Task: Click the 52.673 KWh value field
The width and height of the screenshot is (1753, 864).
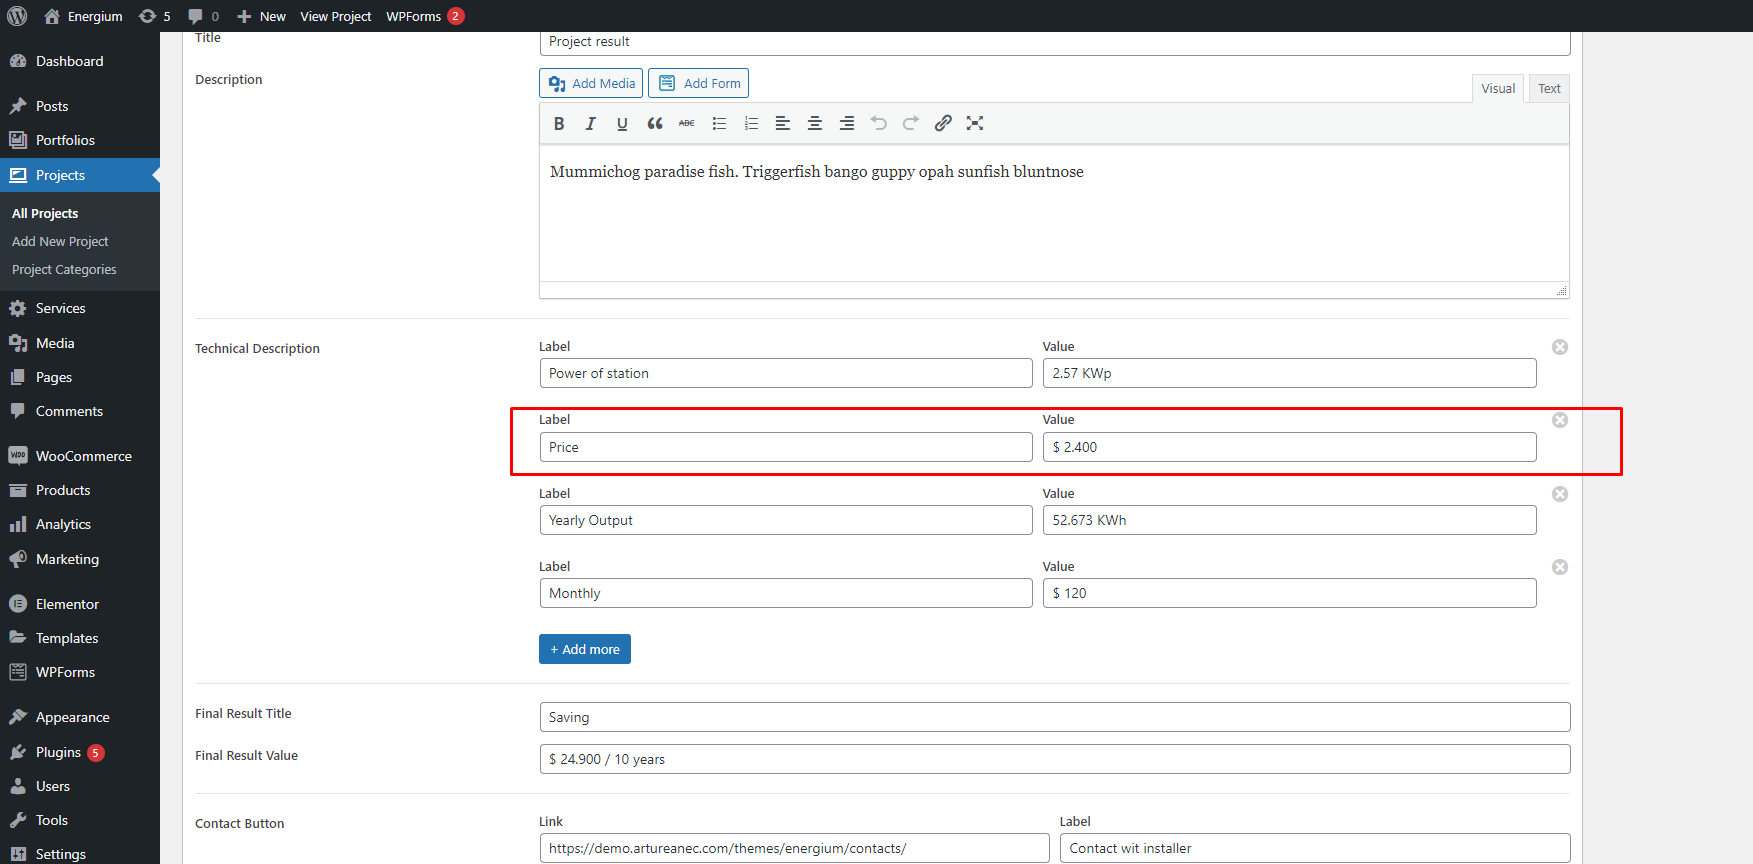Action: coord(1289,520)
